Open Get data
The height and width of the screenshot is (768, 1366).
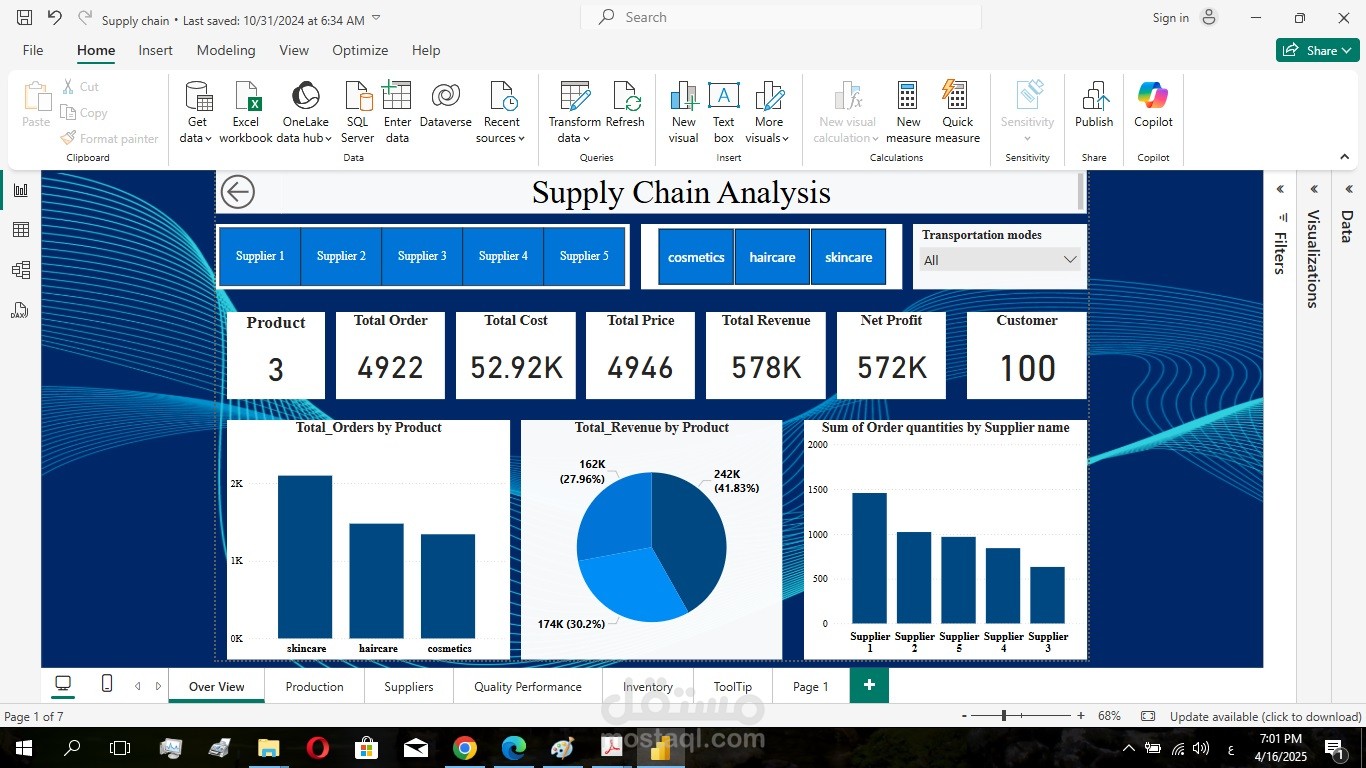(x=197, y=112)
